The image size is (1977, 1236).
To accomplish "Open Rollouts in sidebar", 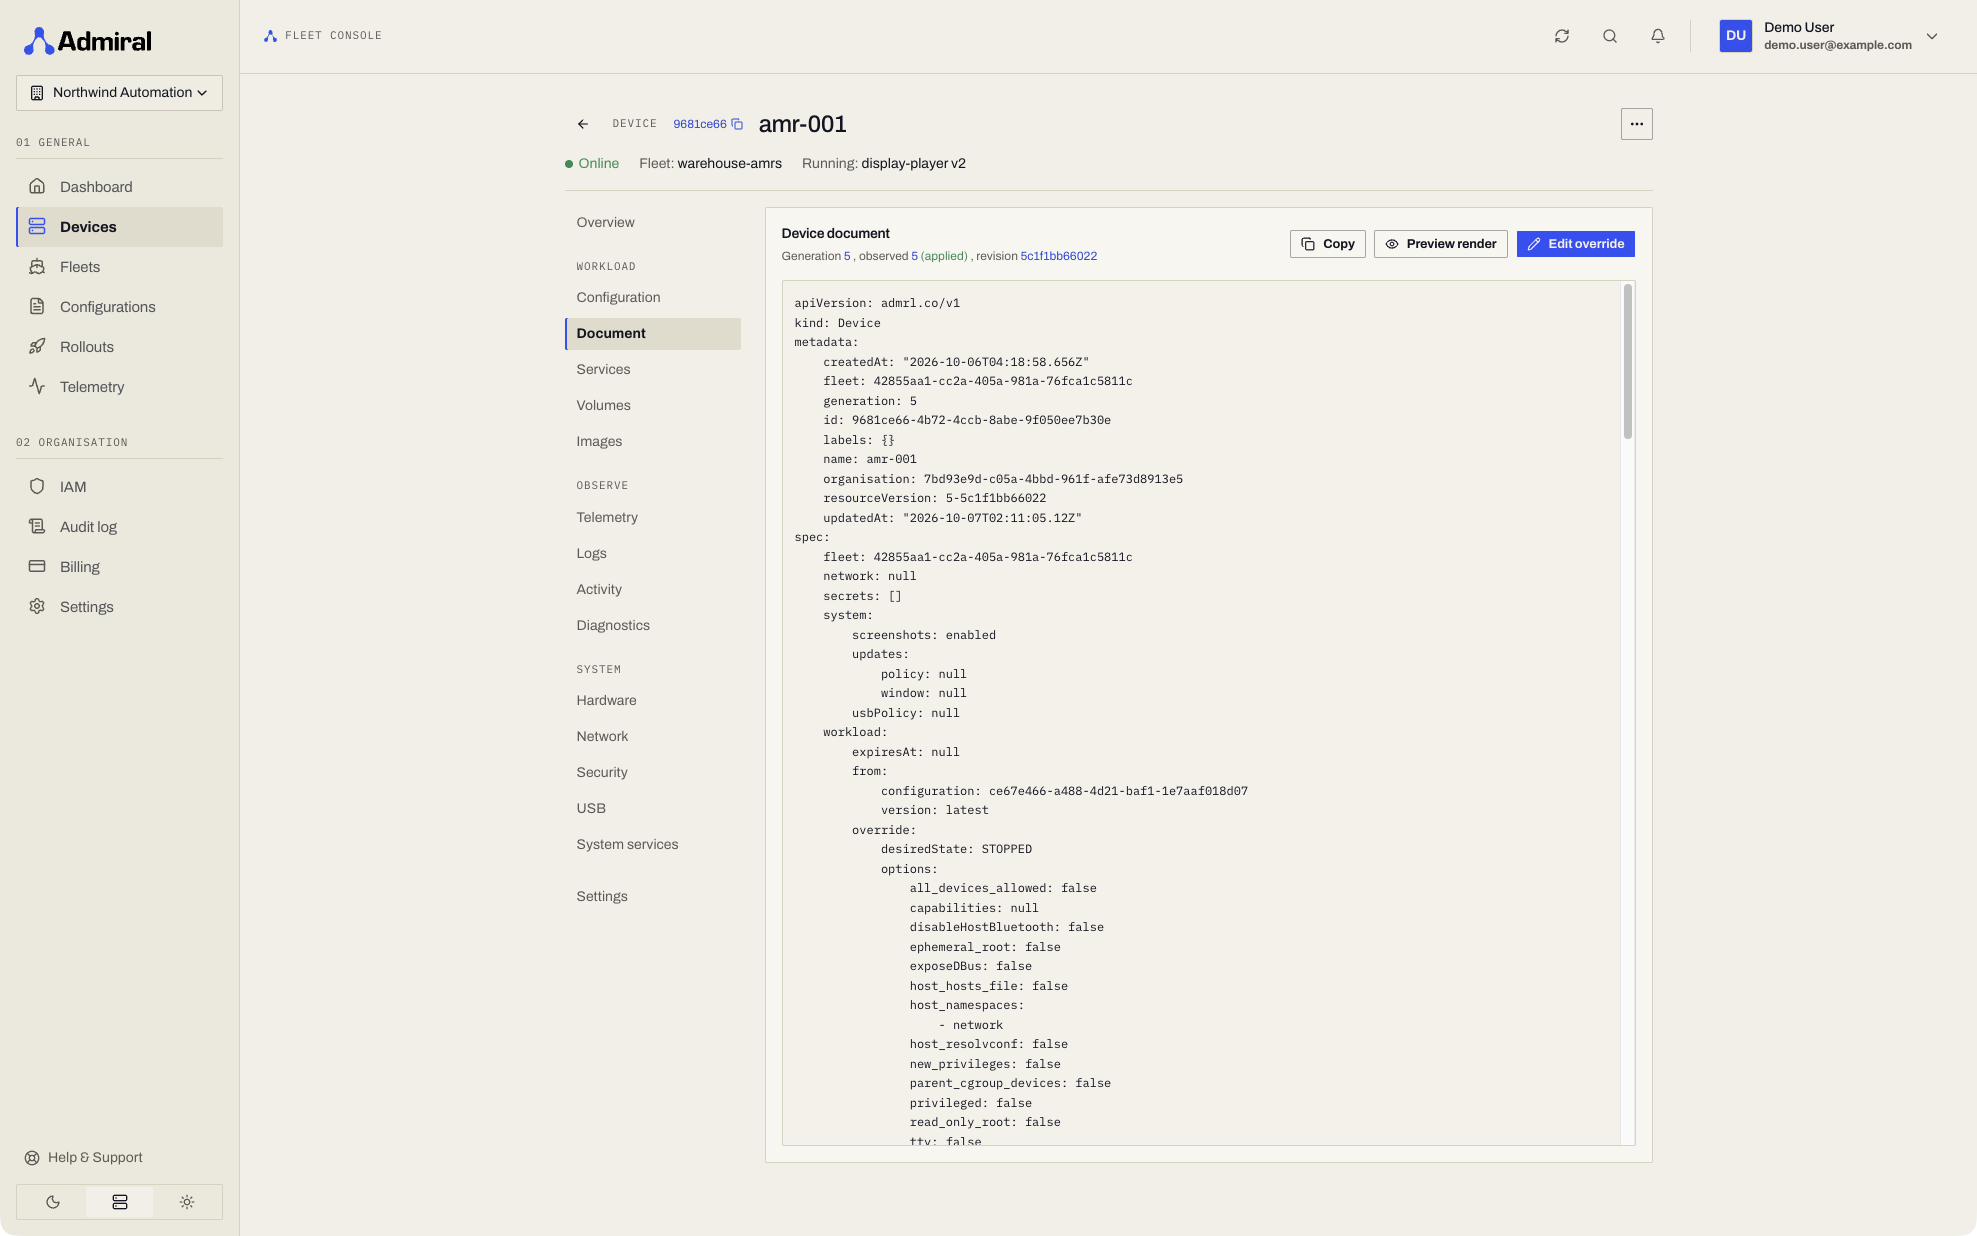I will (119, 347).
